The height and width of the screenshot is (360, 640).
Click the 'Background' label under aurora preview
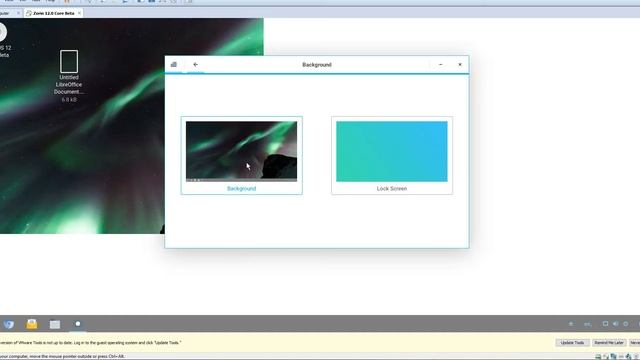242,189
